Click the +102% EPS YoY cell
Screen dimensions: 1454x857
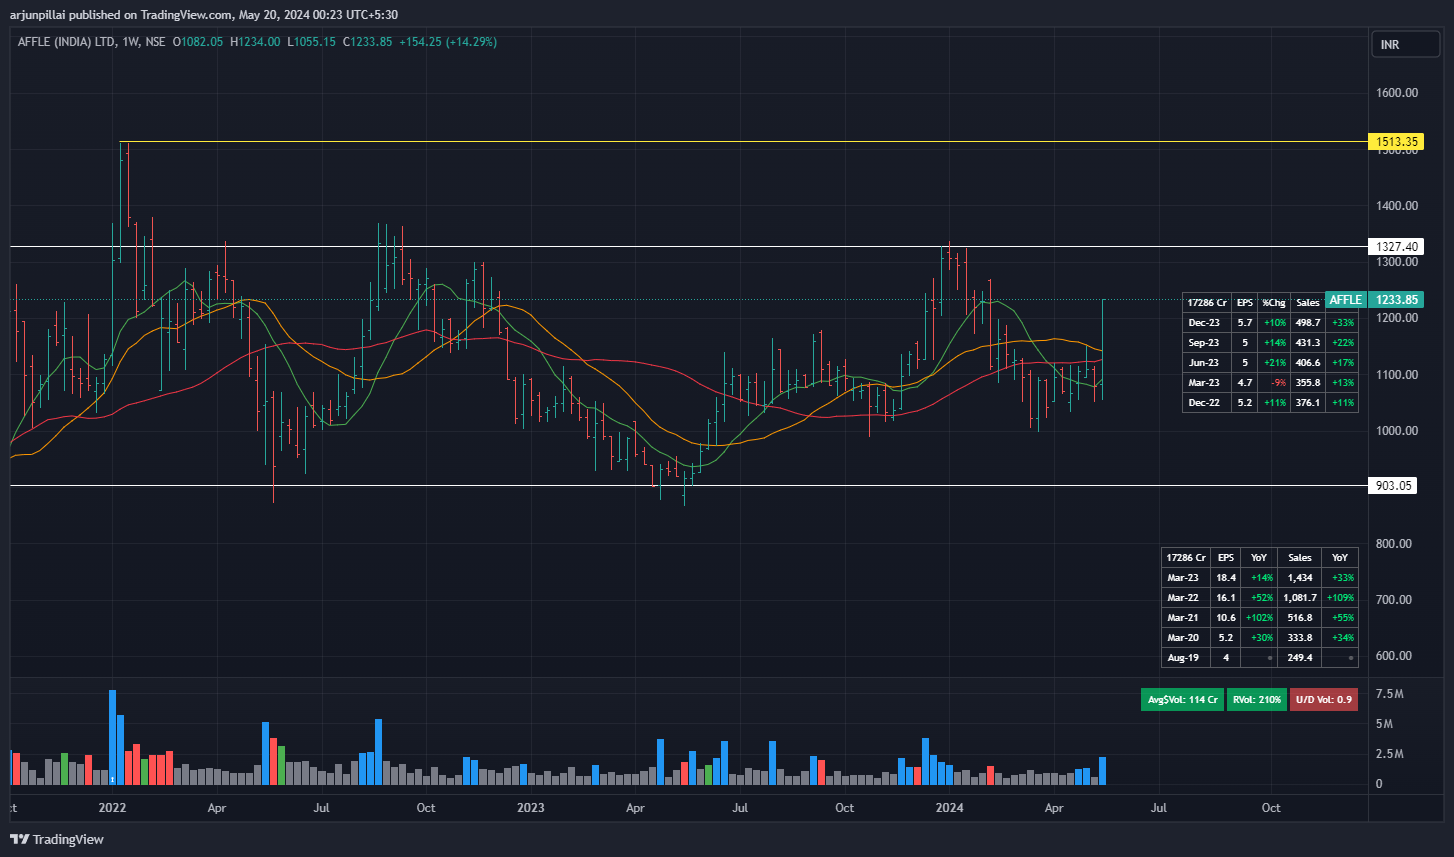[x=1260, y=617]
